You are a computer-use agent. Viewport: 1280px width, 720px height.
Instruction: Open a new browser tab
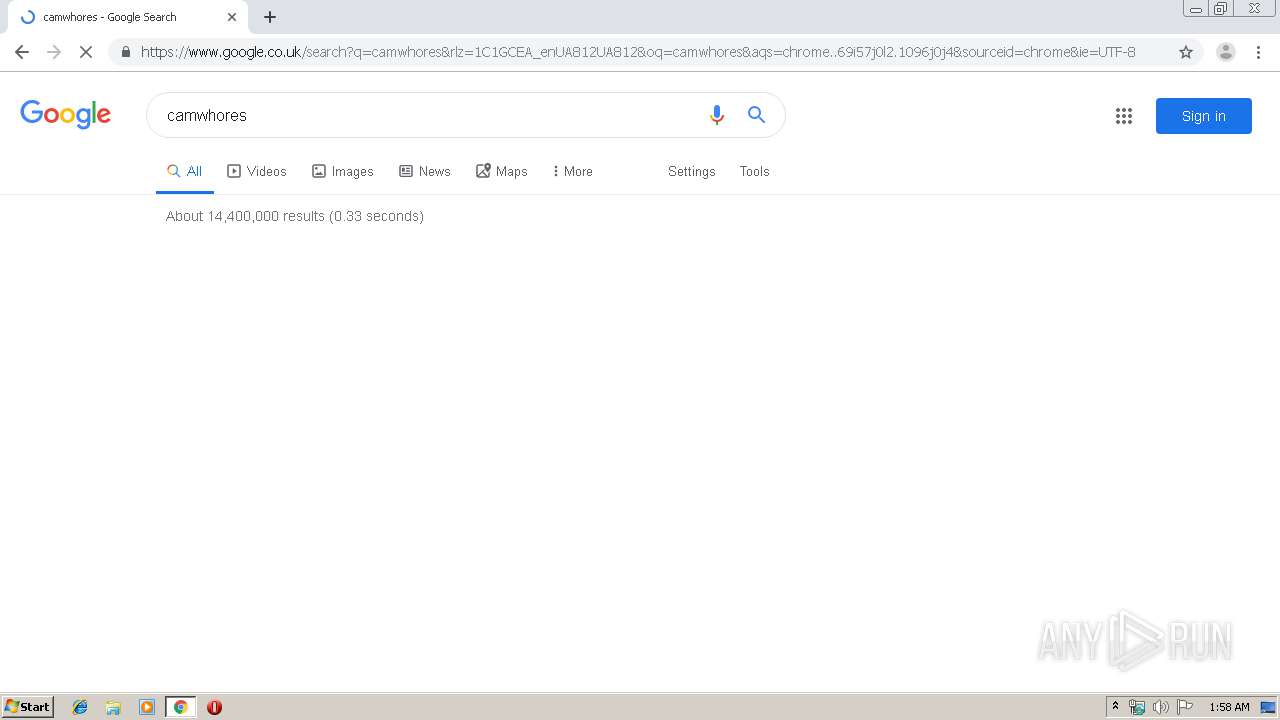coord(270,17)
